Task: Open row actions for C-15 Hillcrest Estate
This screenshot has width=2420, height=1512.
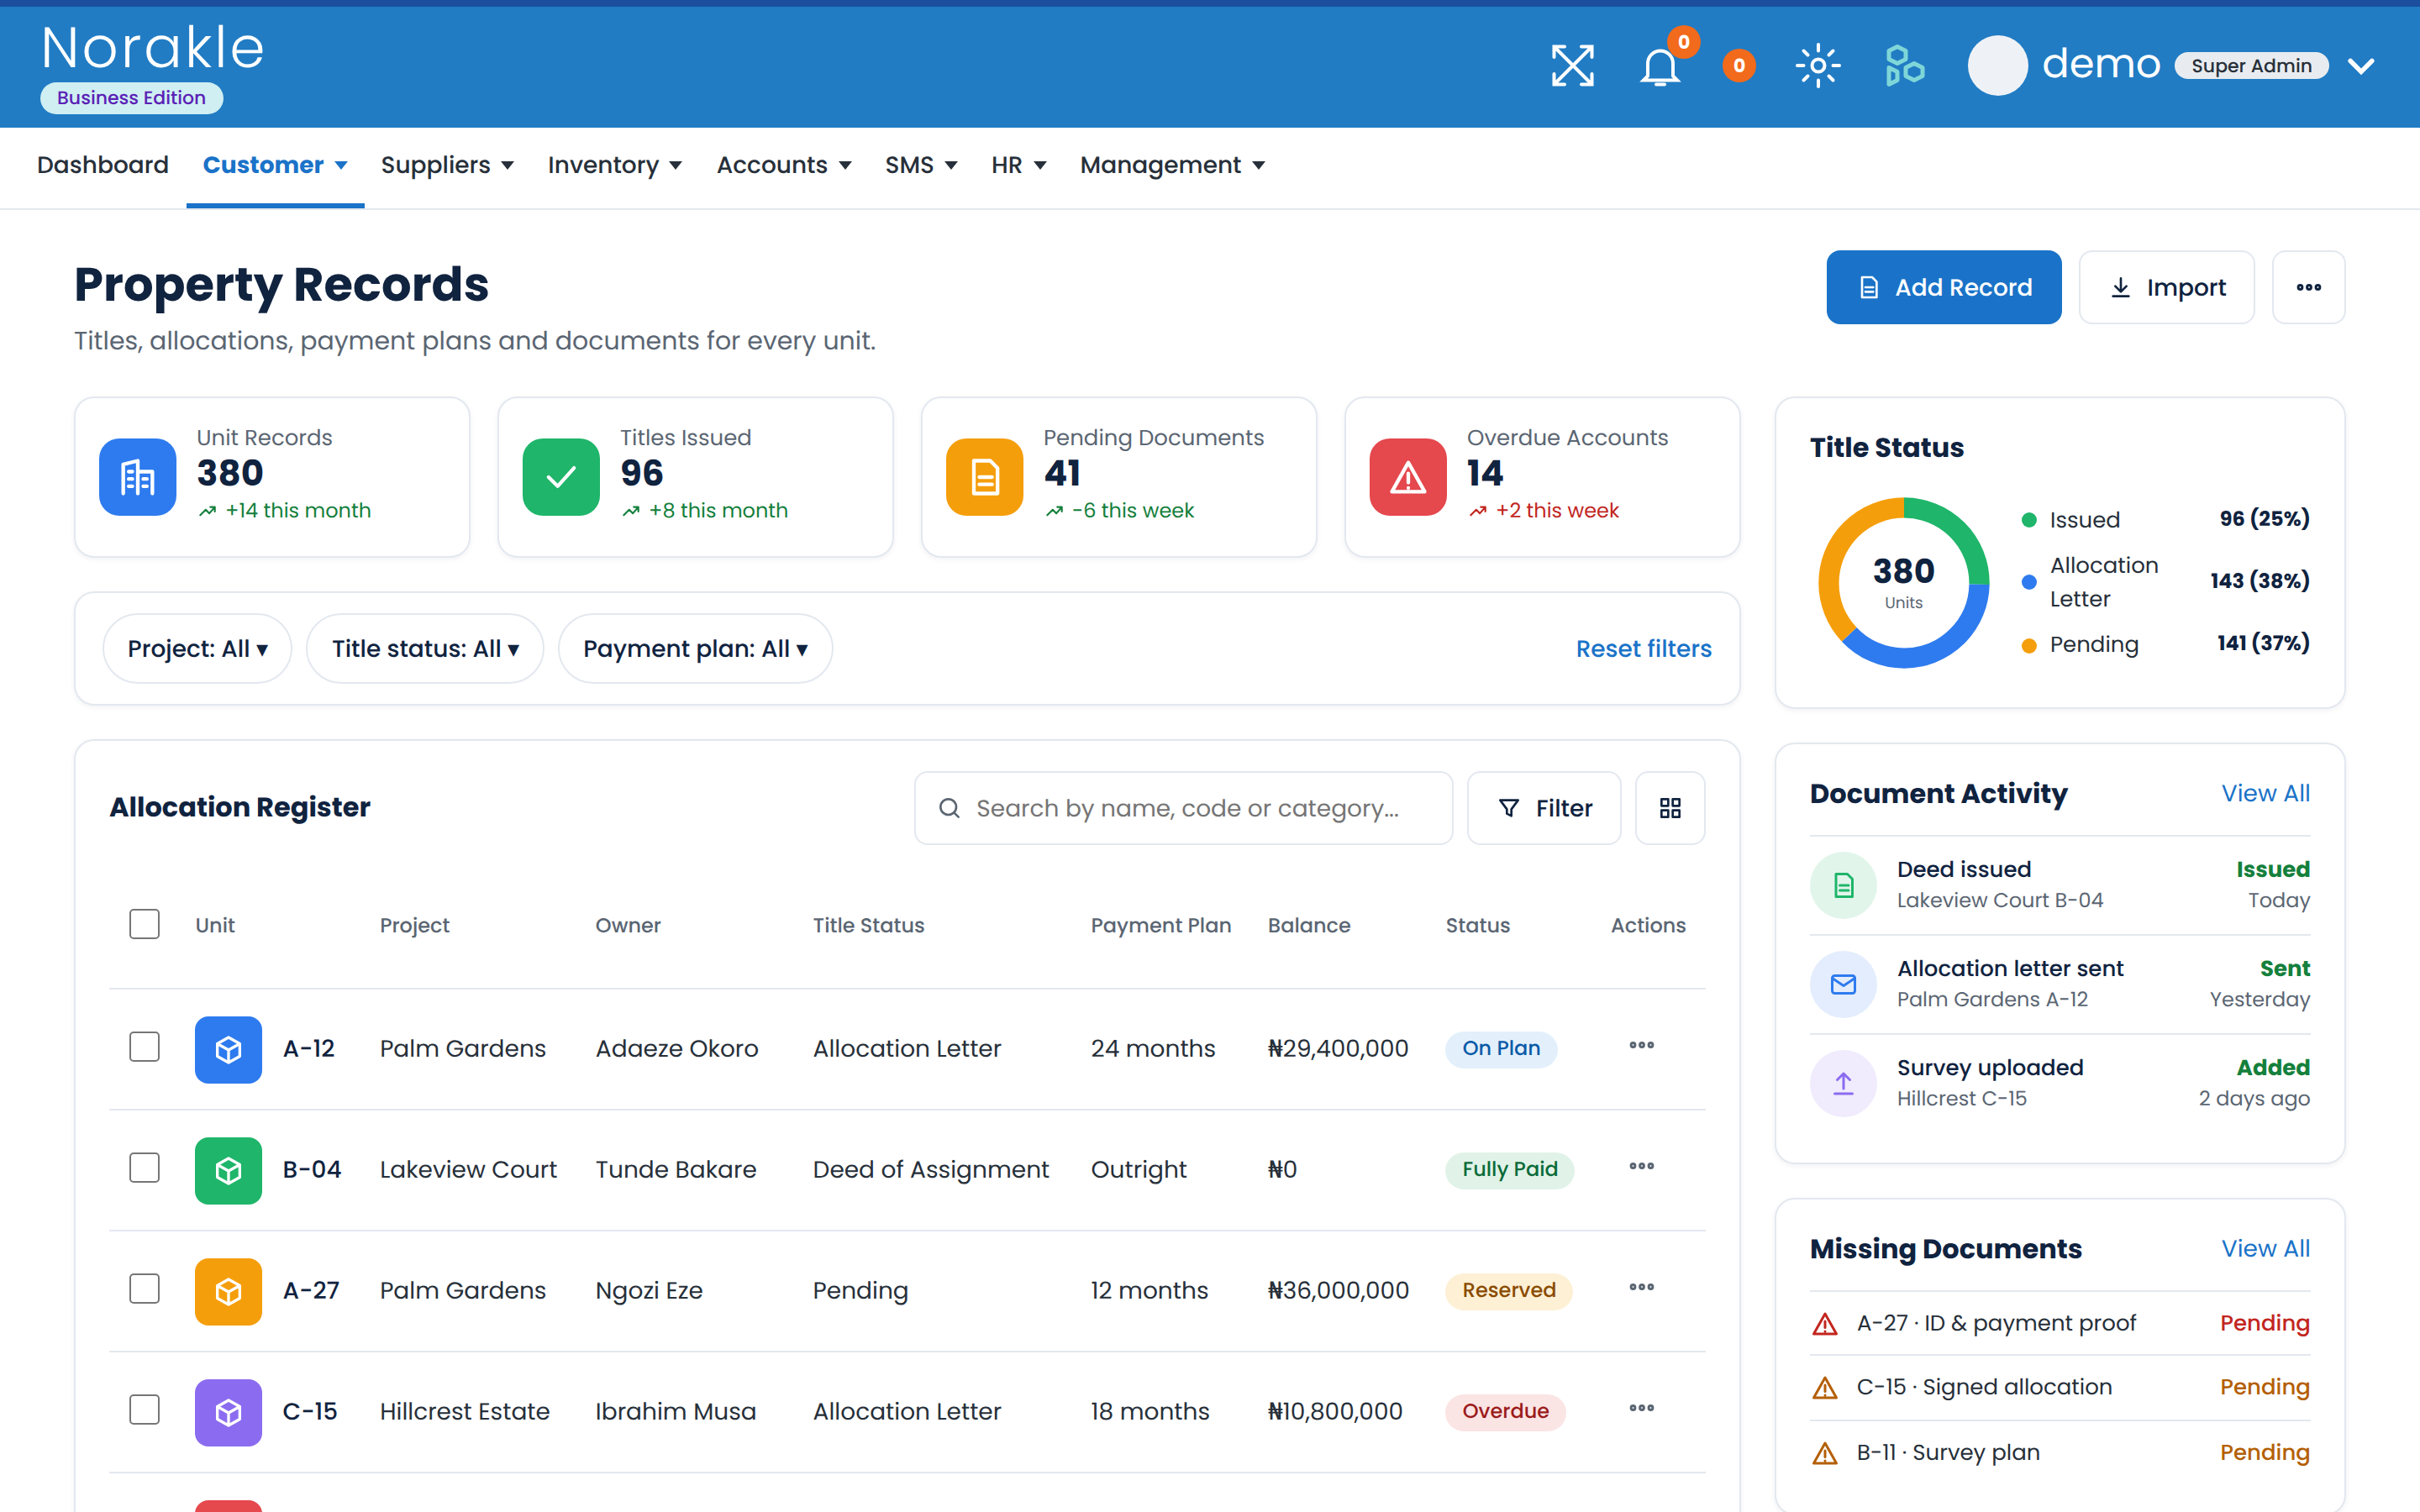Action: coord(1641,1409)
